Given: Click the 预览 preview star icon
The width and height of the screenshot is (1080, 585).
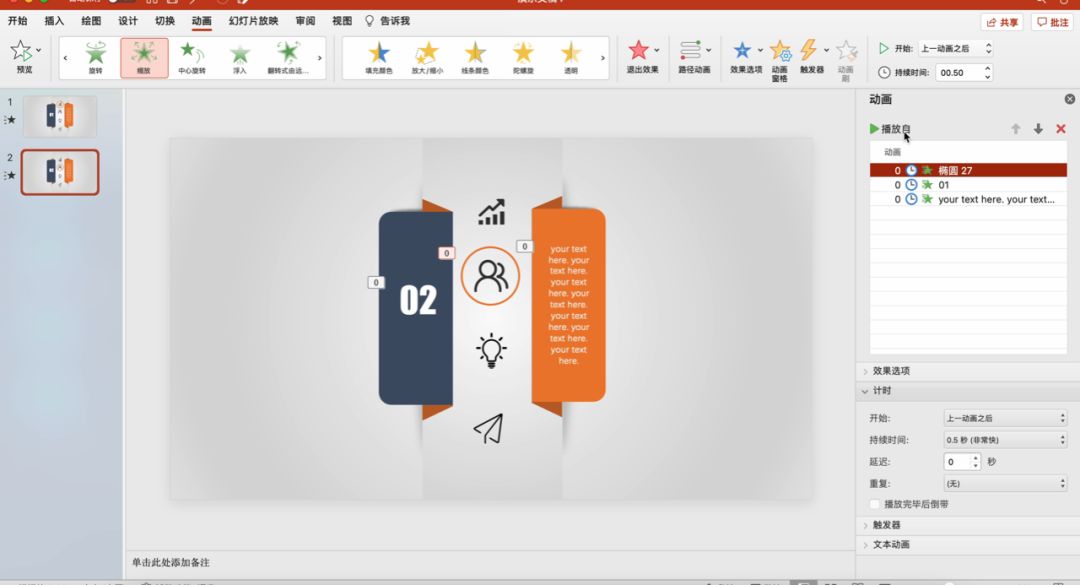Looking at the screenshot, I should 21,51.
